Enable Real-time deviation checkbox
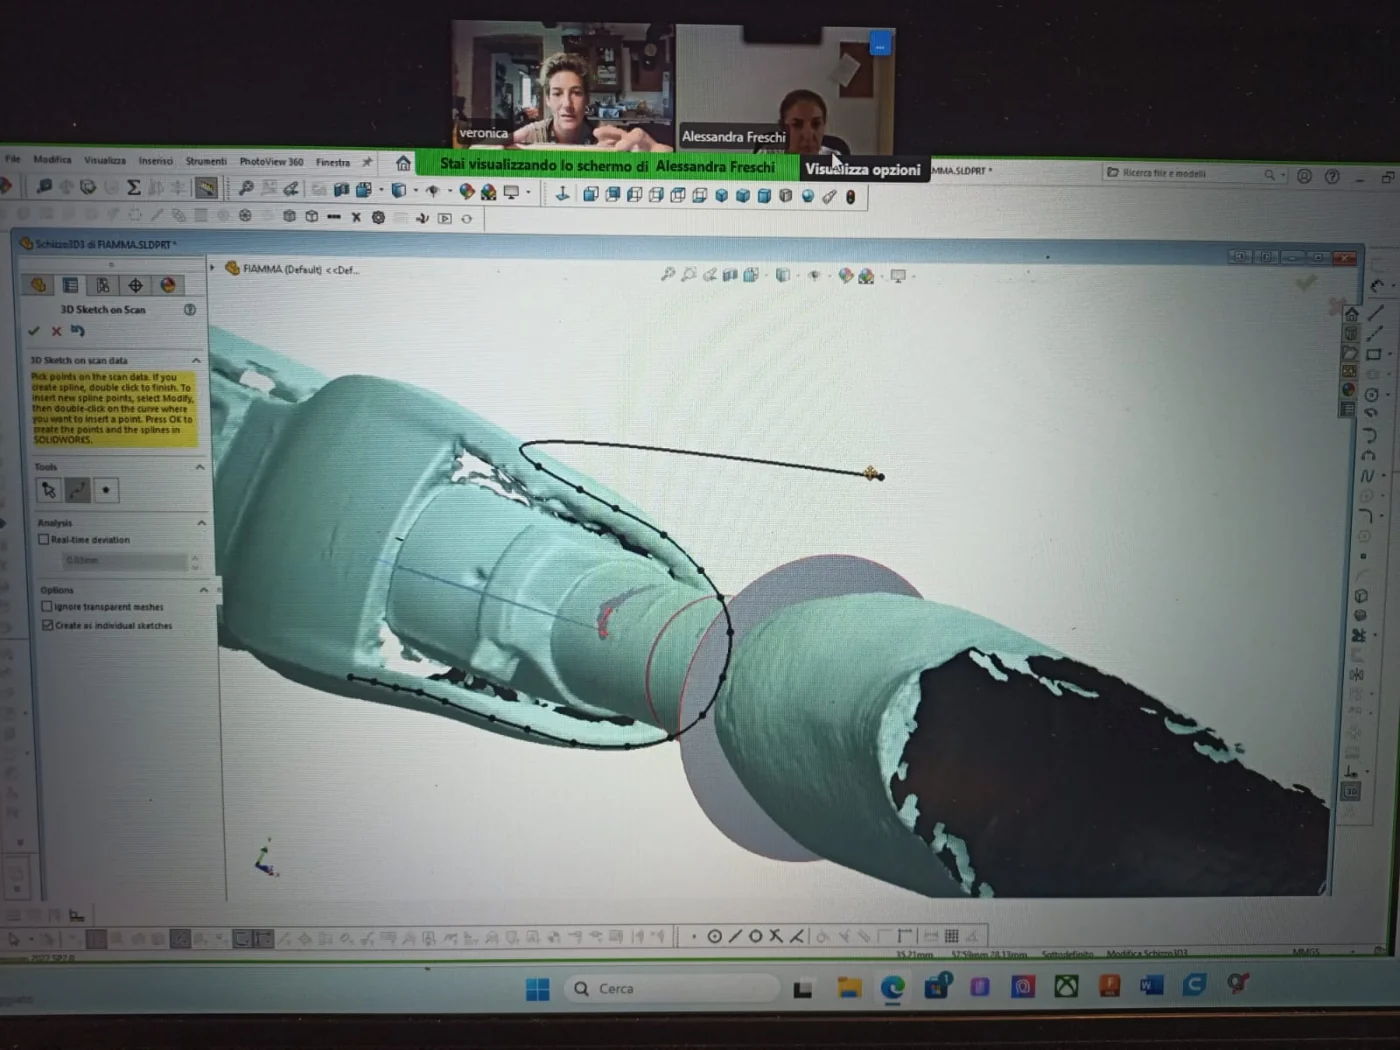Screen dimensions: 1400x1050 coord(43,539)
